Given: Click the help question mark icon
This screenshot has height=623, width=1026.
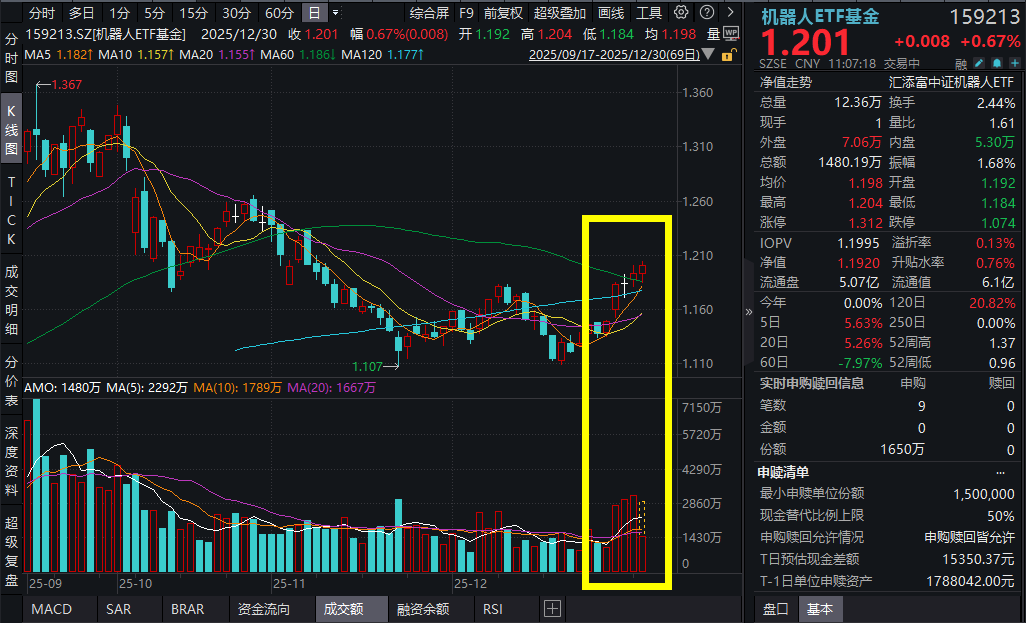Looking at the screenshot, I should [707, 13].
